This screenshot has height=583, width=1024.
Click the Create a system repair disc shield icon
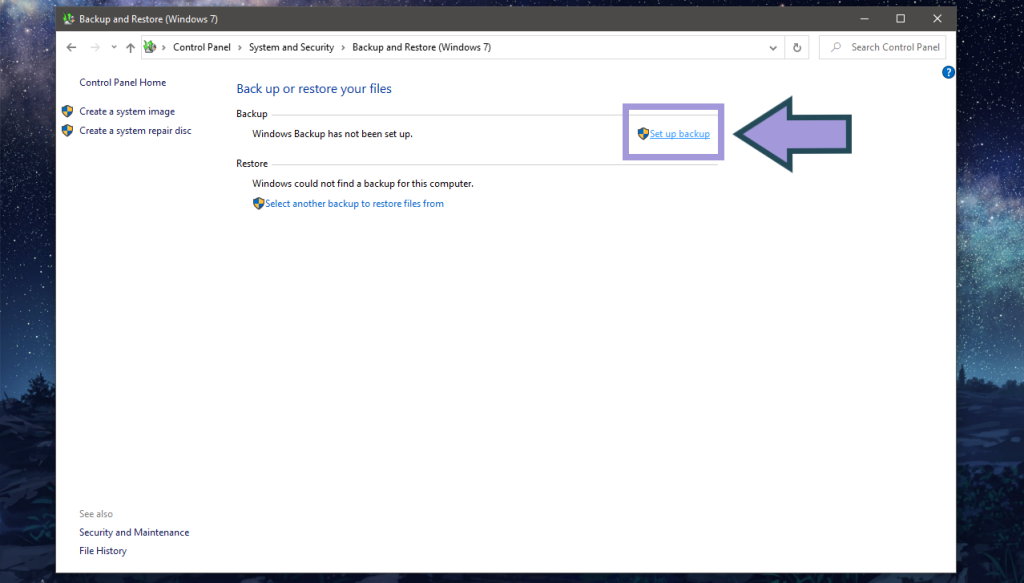[68, 130]
